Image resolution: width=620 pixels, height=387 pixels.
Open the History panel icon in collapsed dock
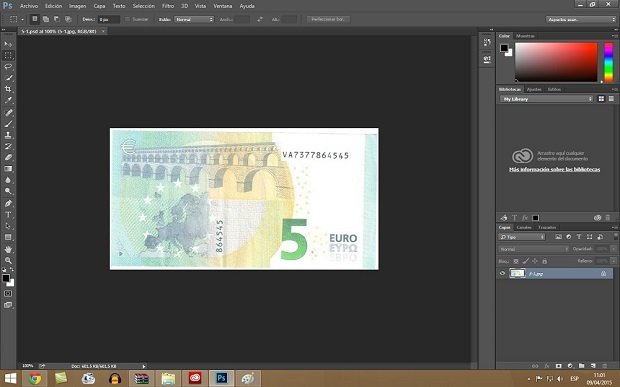[x=487, y=42]
